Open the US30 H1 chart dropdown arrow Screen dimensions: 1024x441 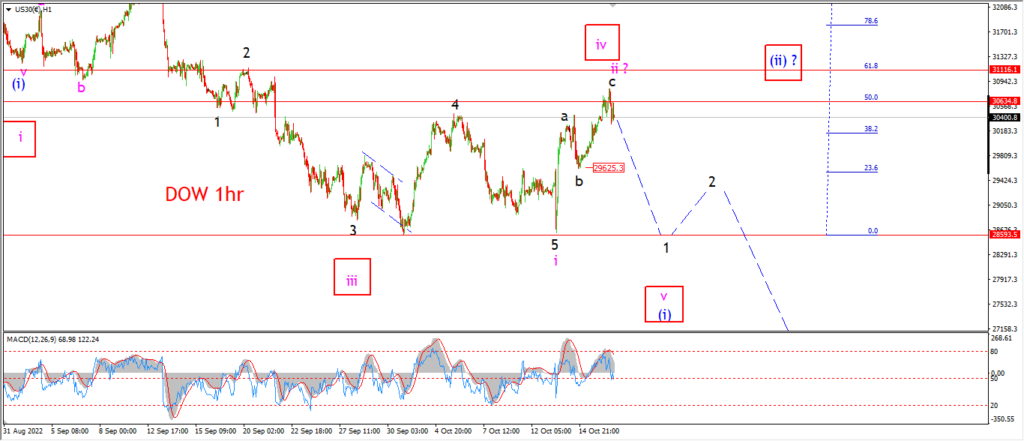[7, 9]
